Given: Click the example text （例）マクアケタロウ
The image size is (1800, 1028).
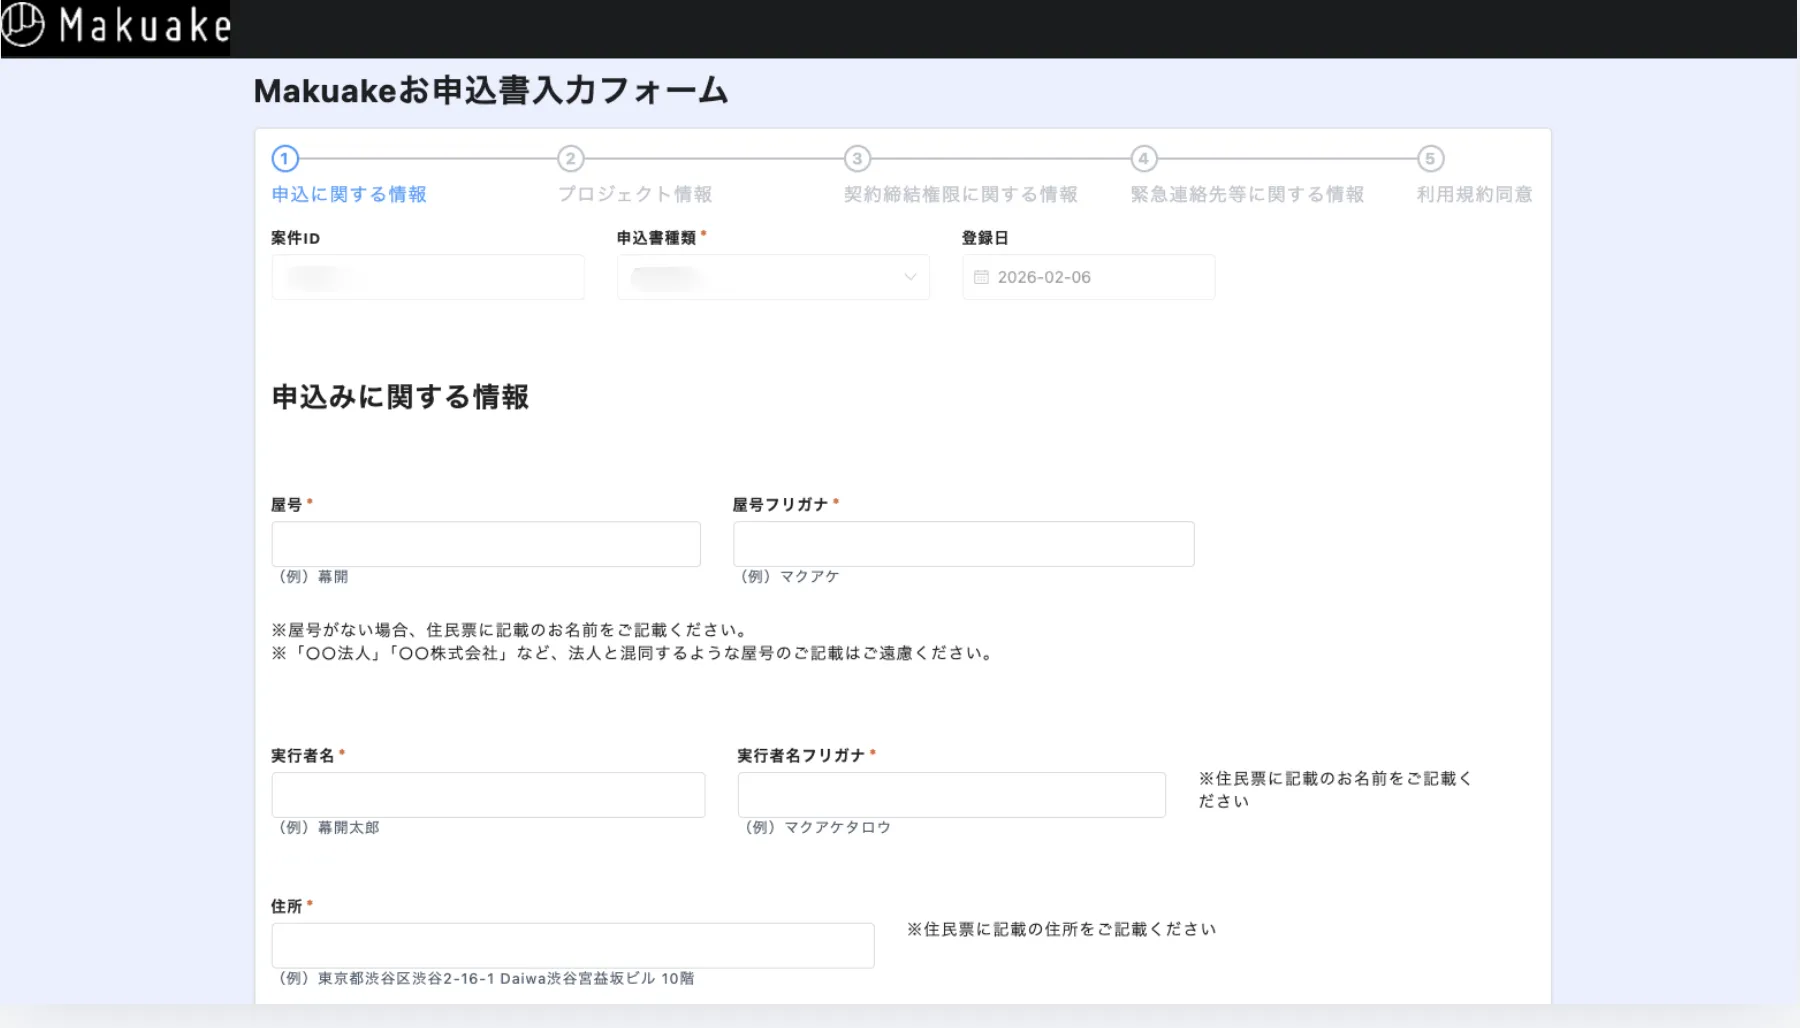Looking at the screenshot, I should pyautogui.click(x=818, y=828).
